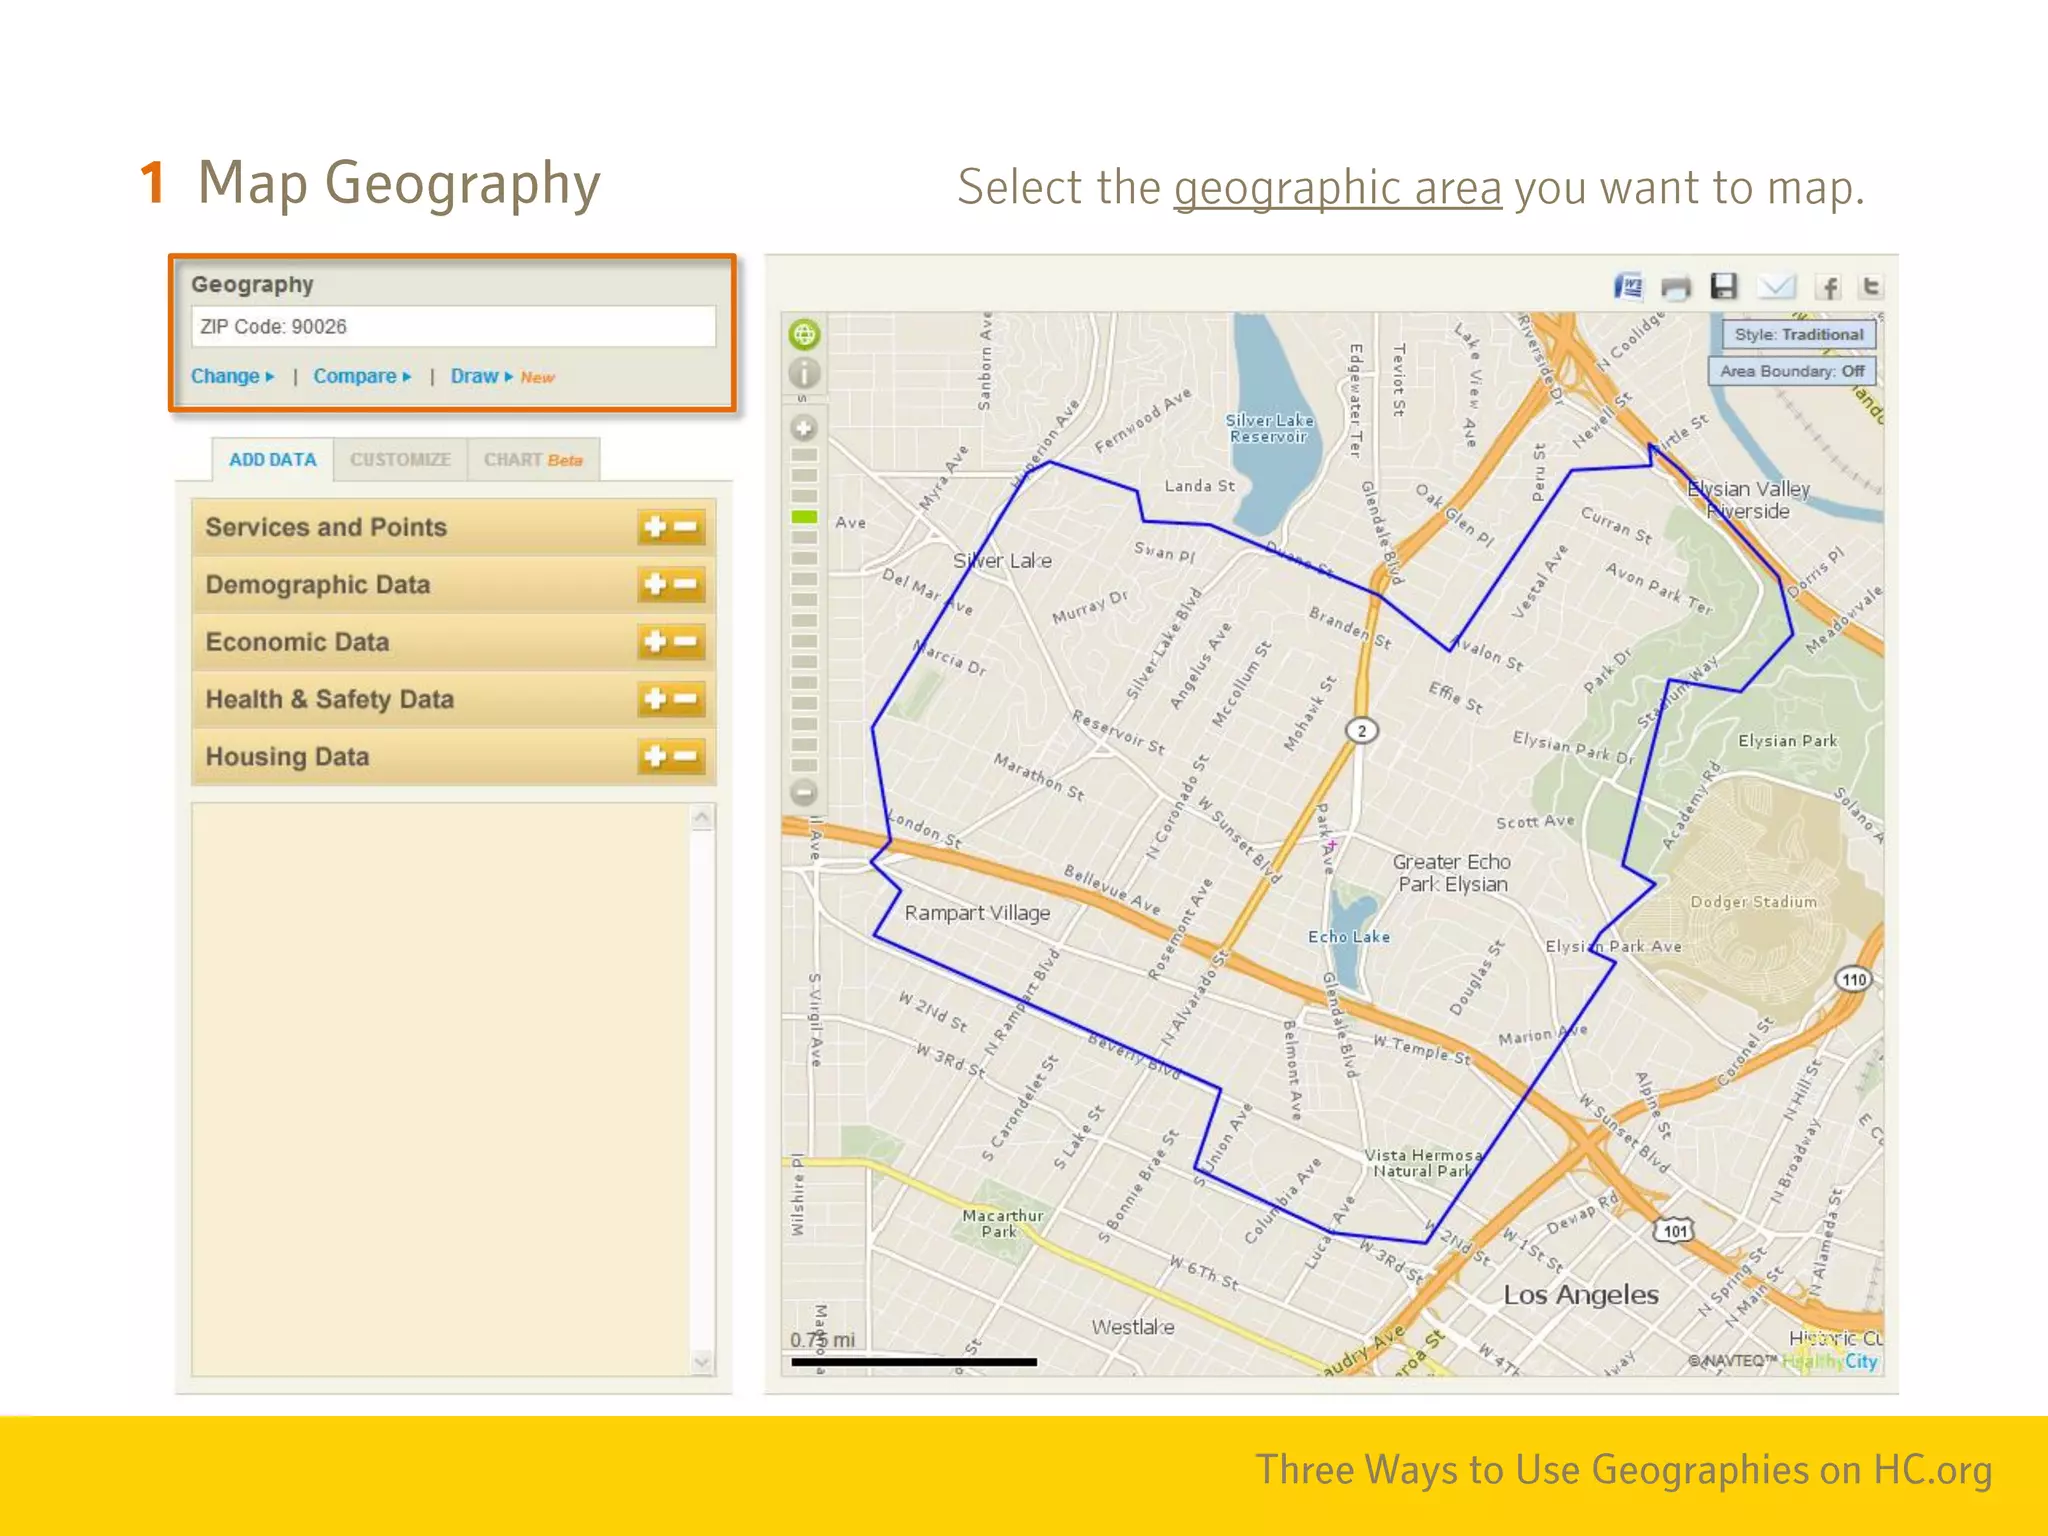2048x1536 pixels.
Task: Share map on Twitter
Action: [1870, 287]
